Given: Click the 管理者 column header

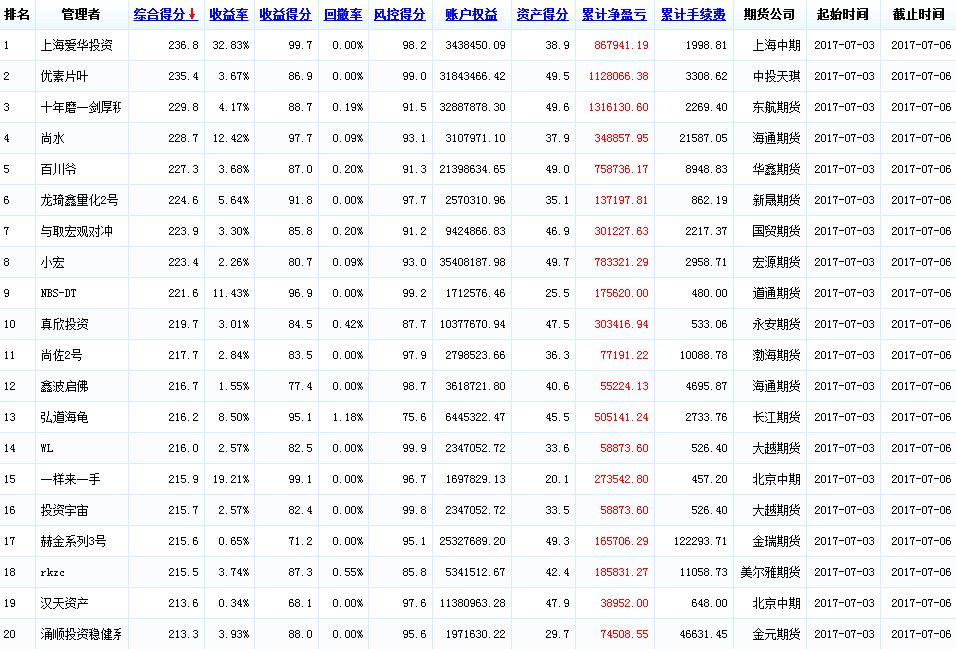Looking at the screenshot, I should [80, 15].
